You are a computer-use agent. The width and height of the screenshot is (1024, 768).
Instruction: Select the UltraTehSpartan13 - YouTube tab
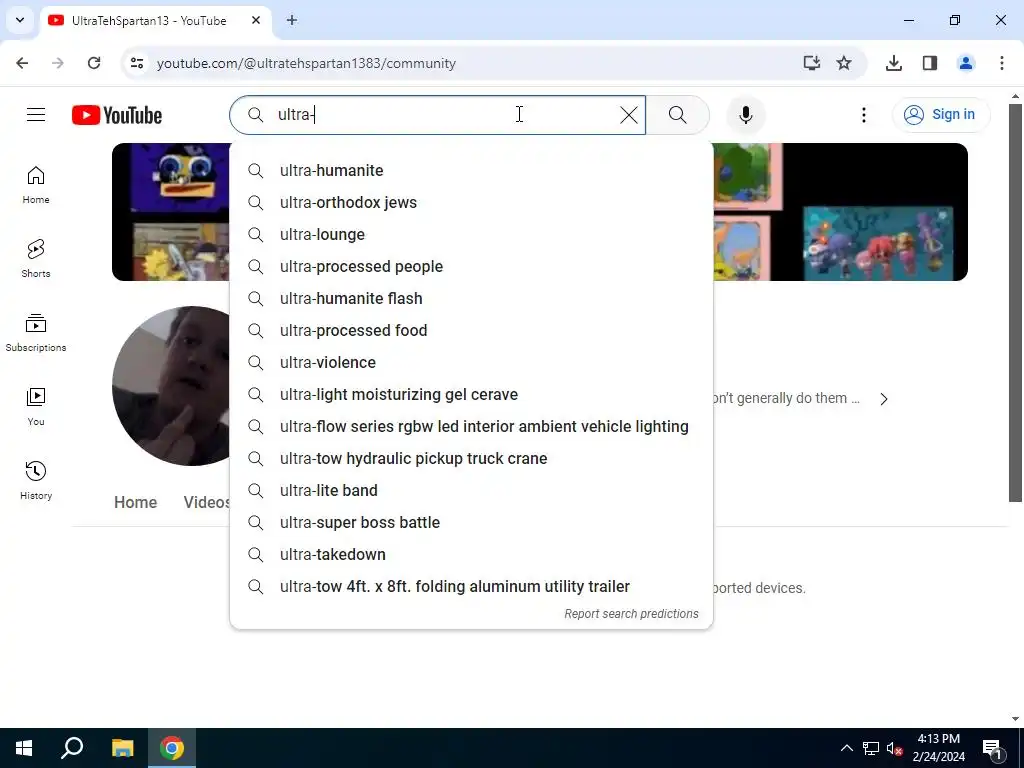(x=155, y=20)
